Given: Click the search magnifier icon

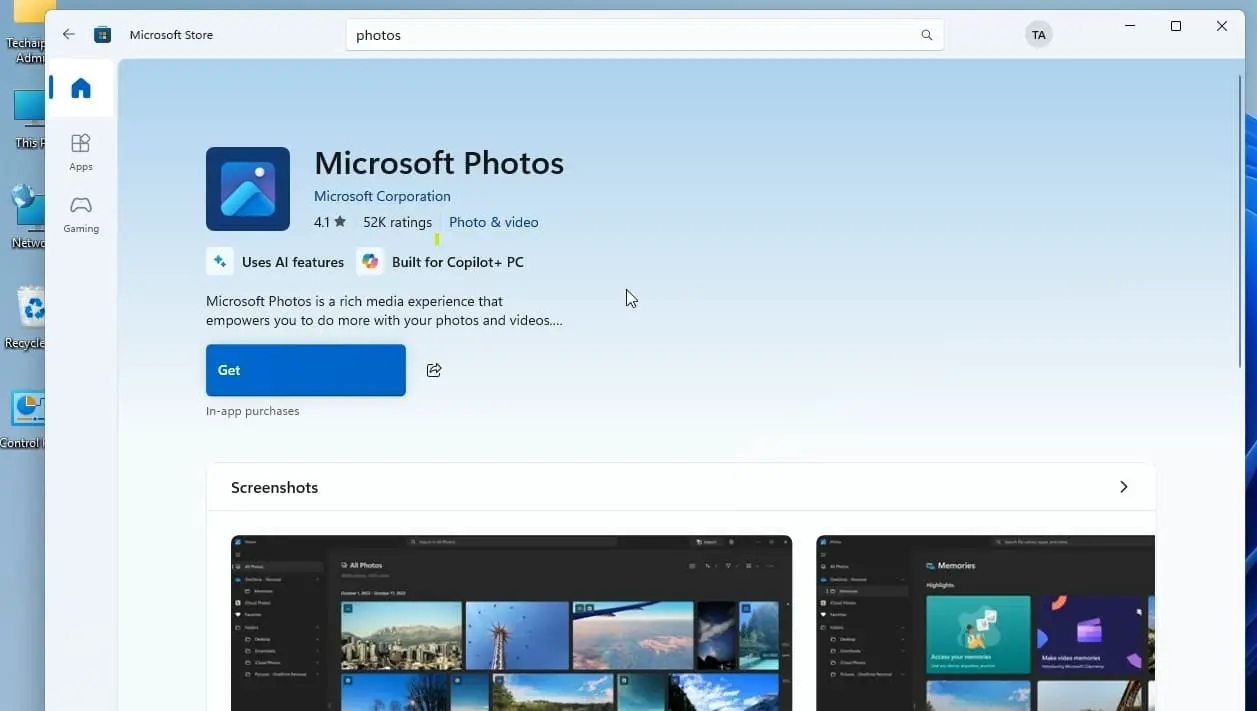Looking at the screenshot, I should [x=927, y=35].
